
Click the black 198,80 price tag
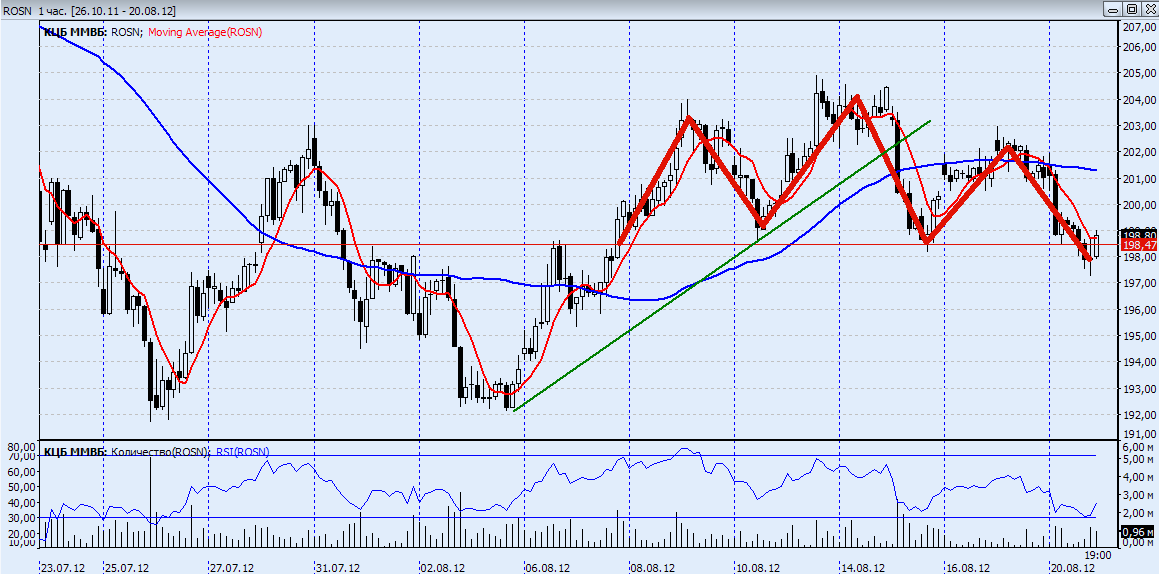point(1138,233)
